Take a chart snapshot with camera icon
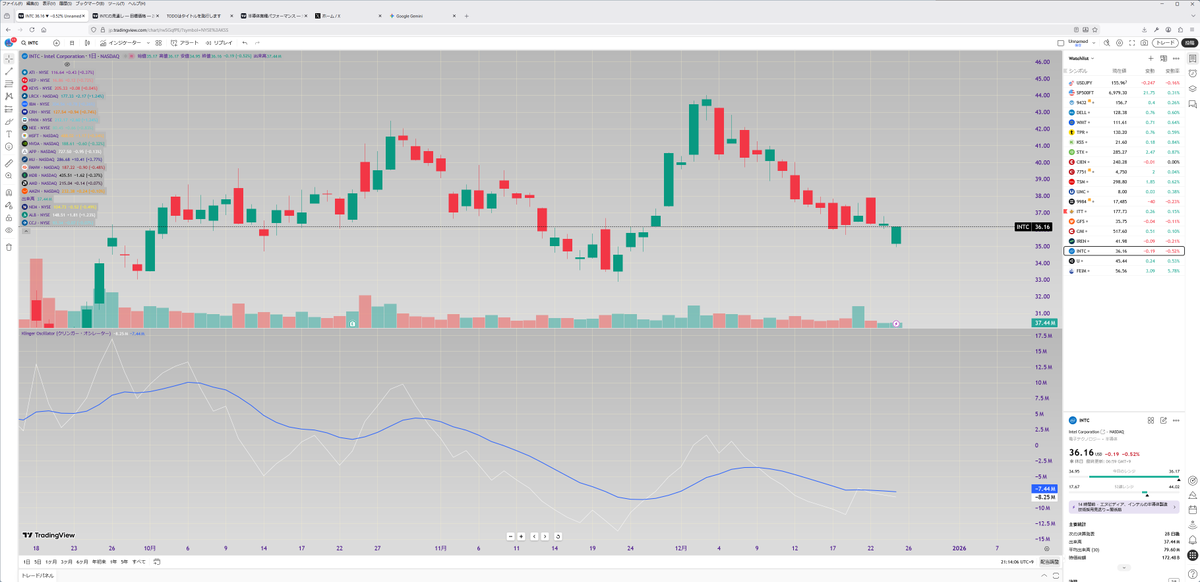This screenshot has height=582, width=1200. click(1144, 43)
